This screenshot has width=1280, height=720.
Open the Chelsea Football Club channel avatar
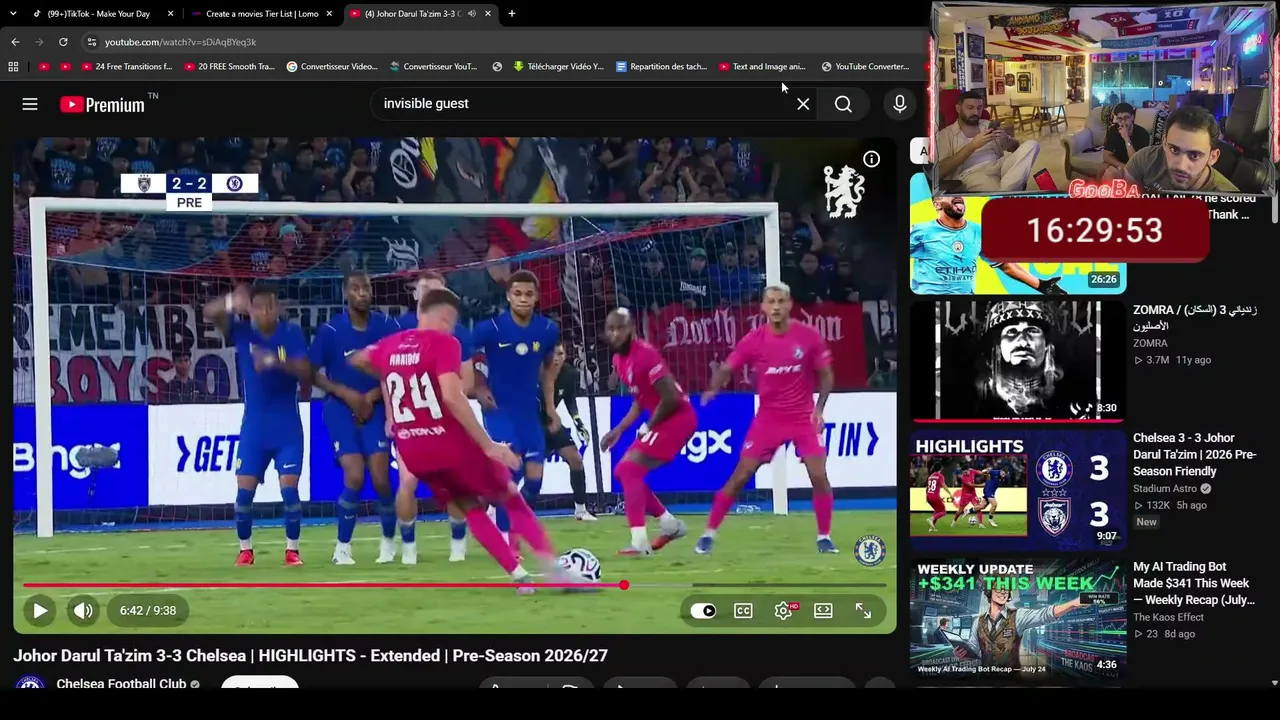pos(30,684)
